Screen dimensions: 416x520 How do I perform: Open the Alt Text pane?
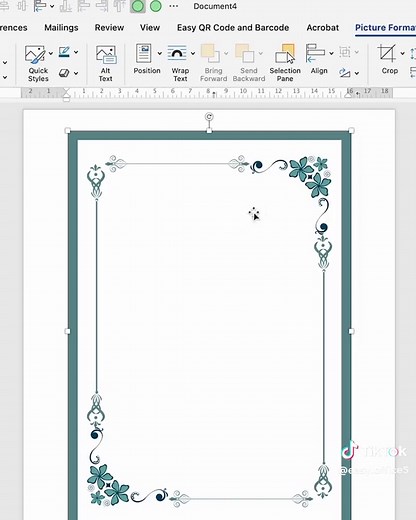[106, 63]
